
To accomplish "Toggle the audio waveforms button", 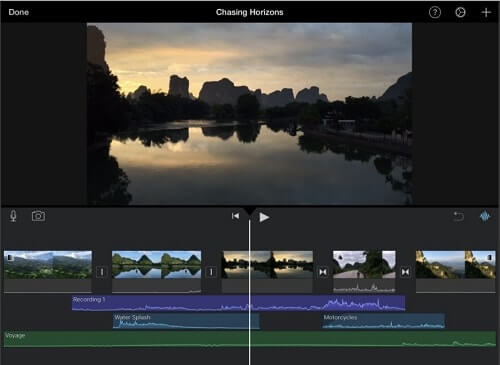I will tap(485, 216).
